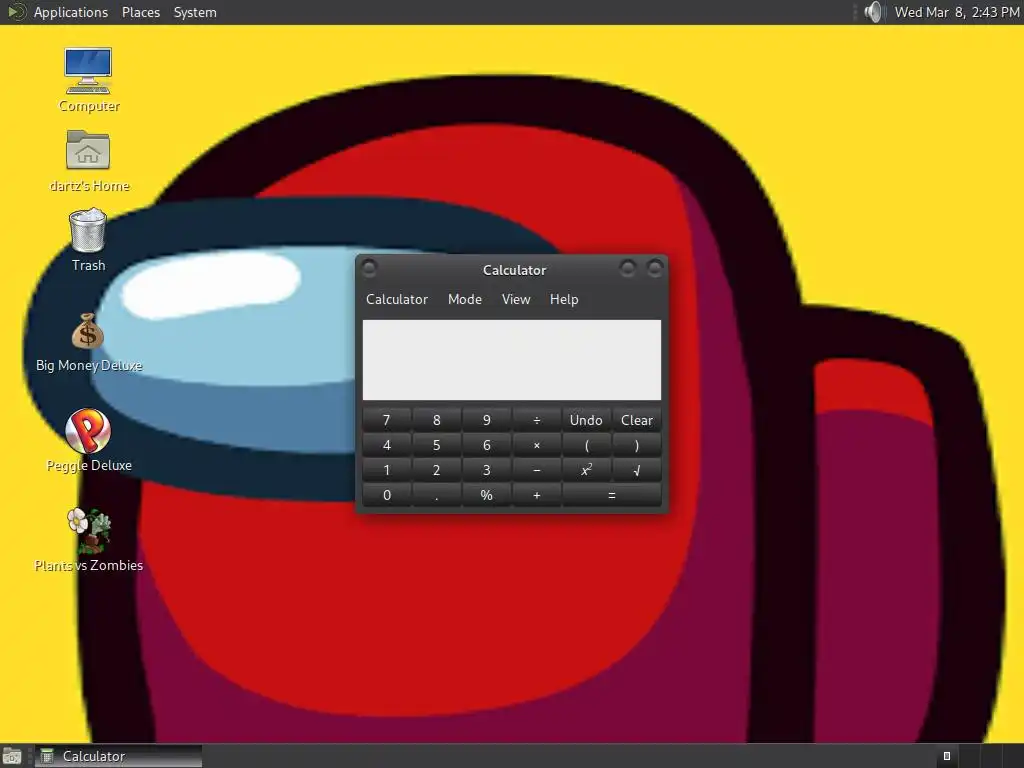Click the date and time clock

(957, 12)
